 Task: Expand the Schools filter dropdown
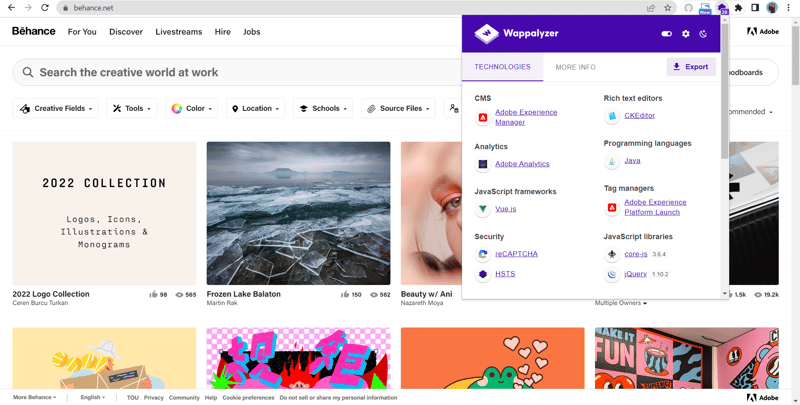[323, 108]
